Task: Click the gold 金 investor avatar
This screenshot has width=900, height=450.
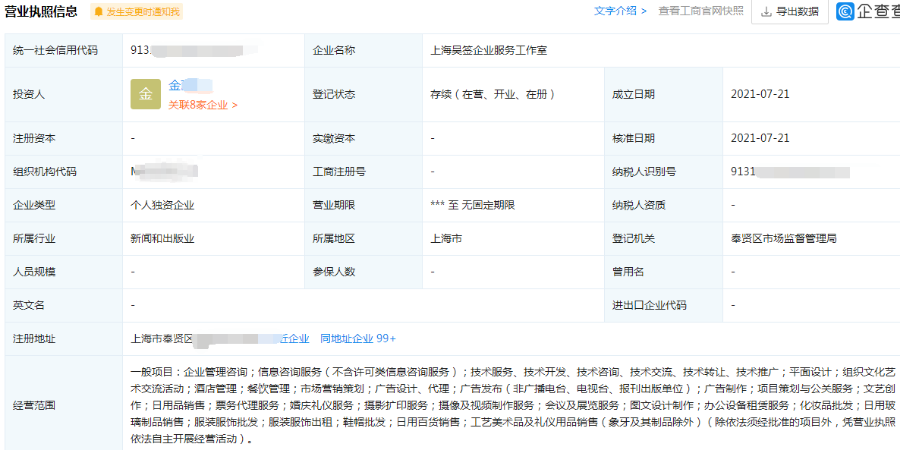Action: coord(146,94)
